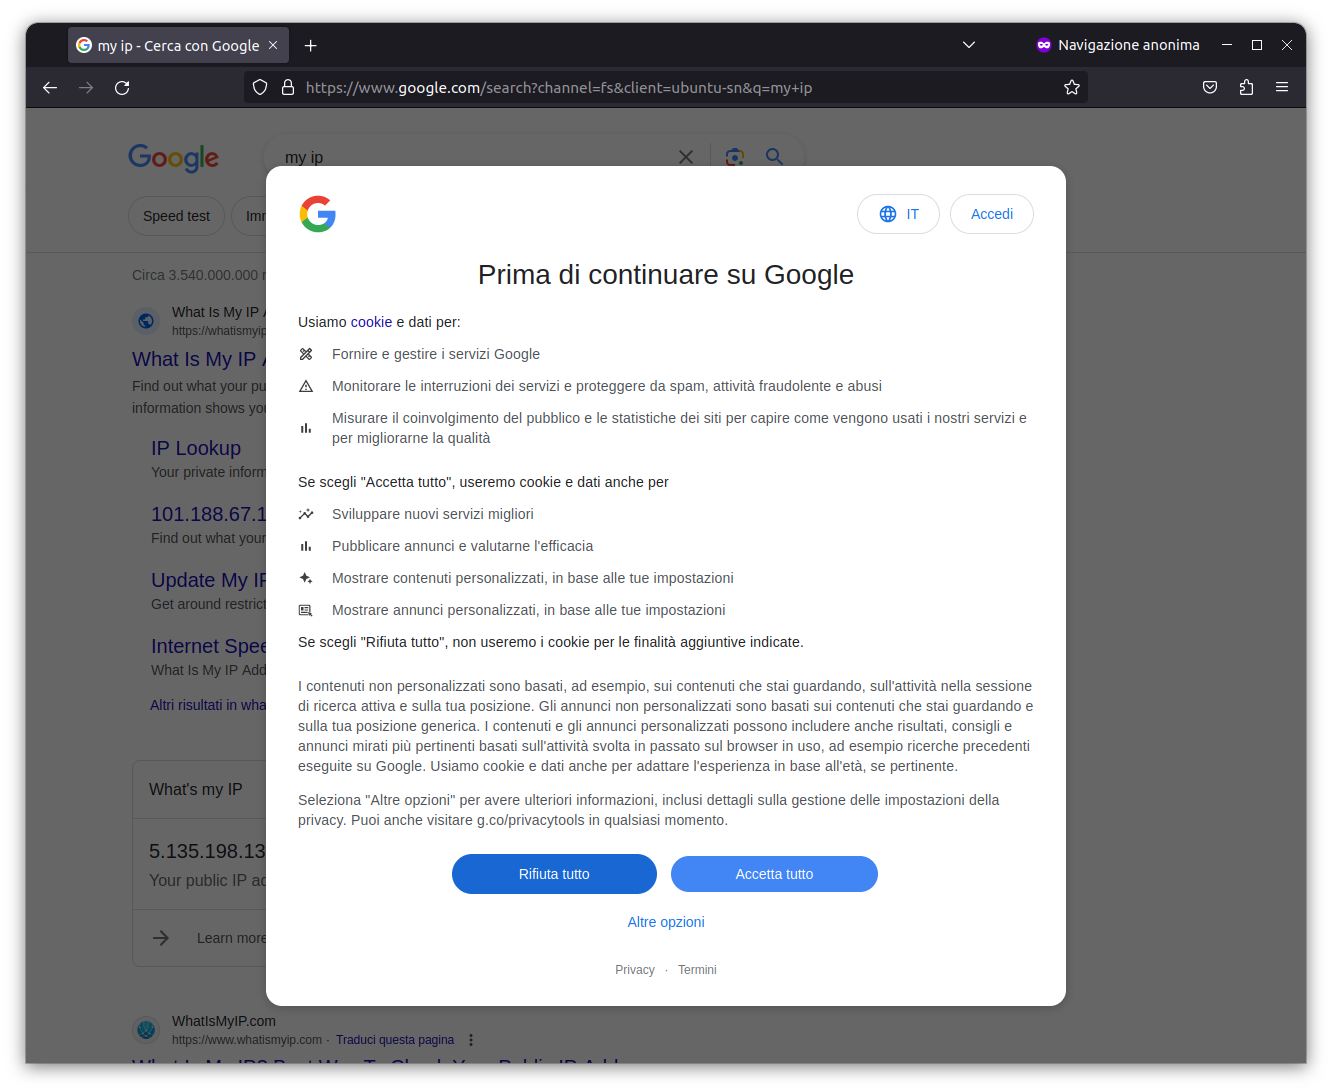Click the Accetta tutto button
1332x1092 pixels.
[774, 874]
